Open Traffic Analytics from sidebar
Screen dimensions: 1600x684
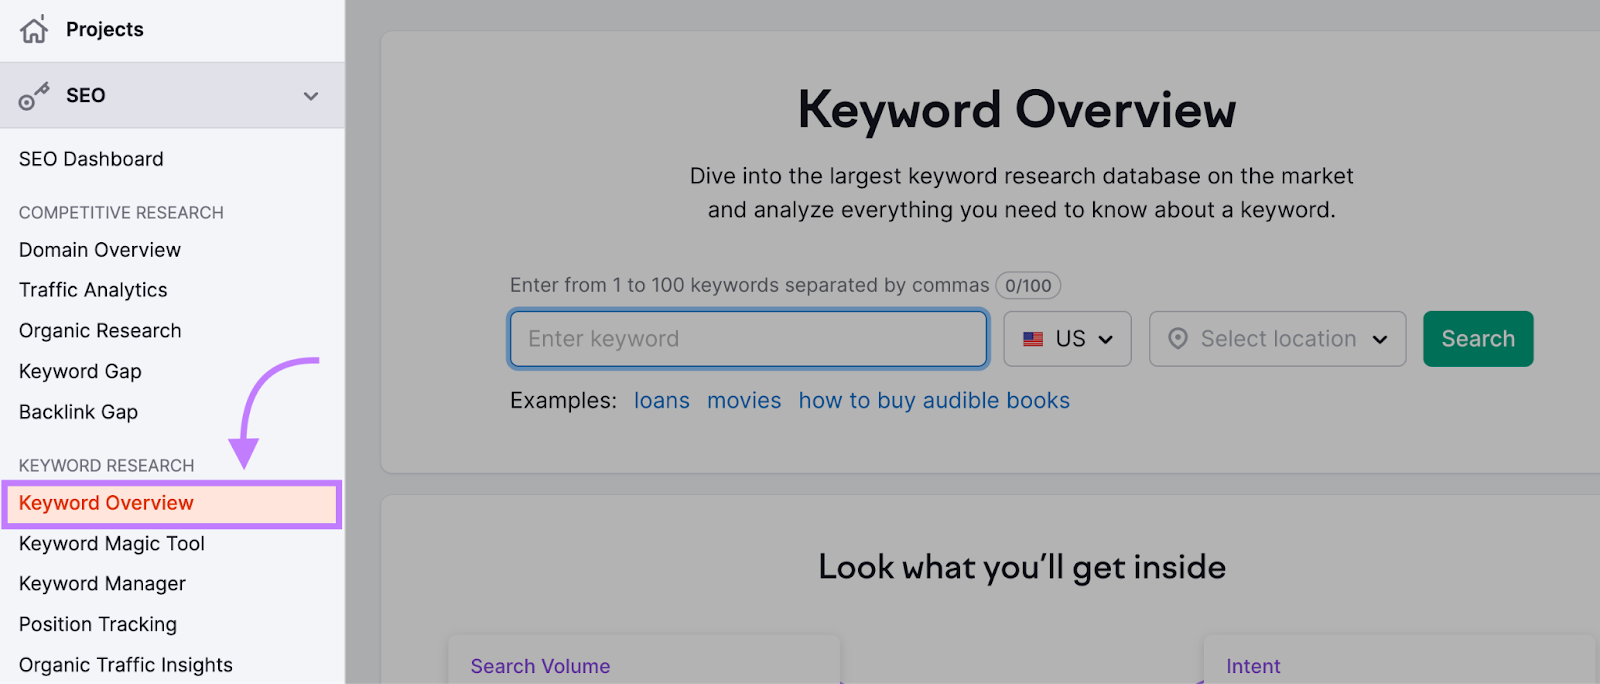[93, 290]
